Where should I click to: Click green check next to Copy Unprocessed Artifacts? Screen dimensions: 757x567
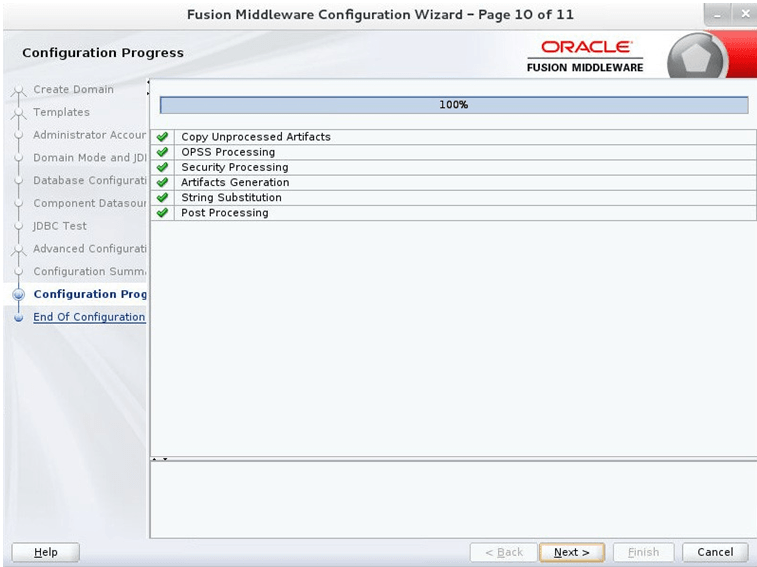pos(163,137)
